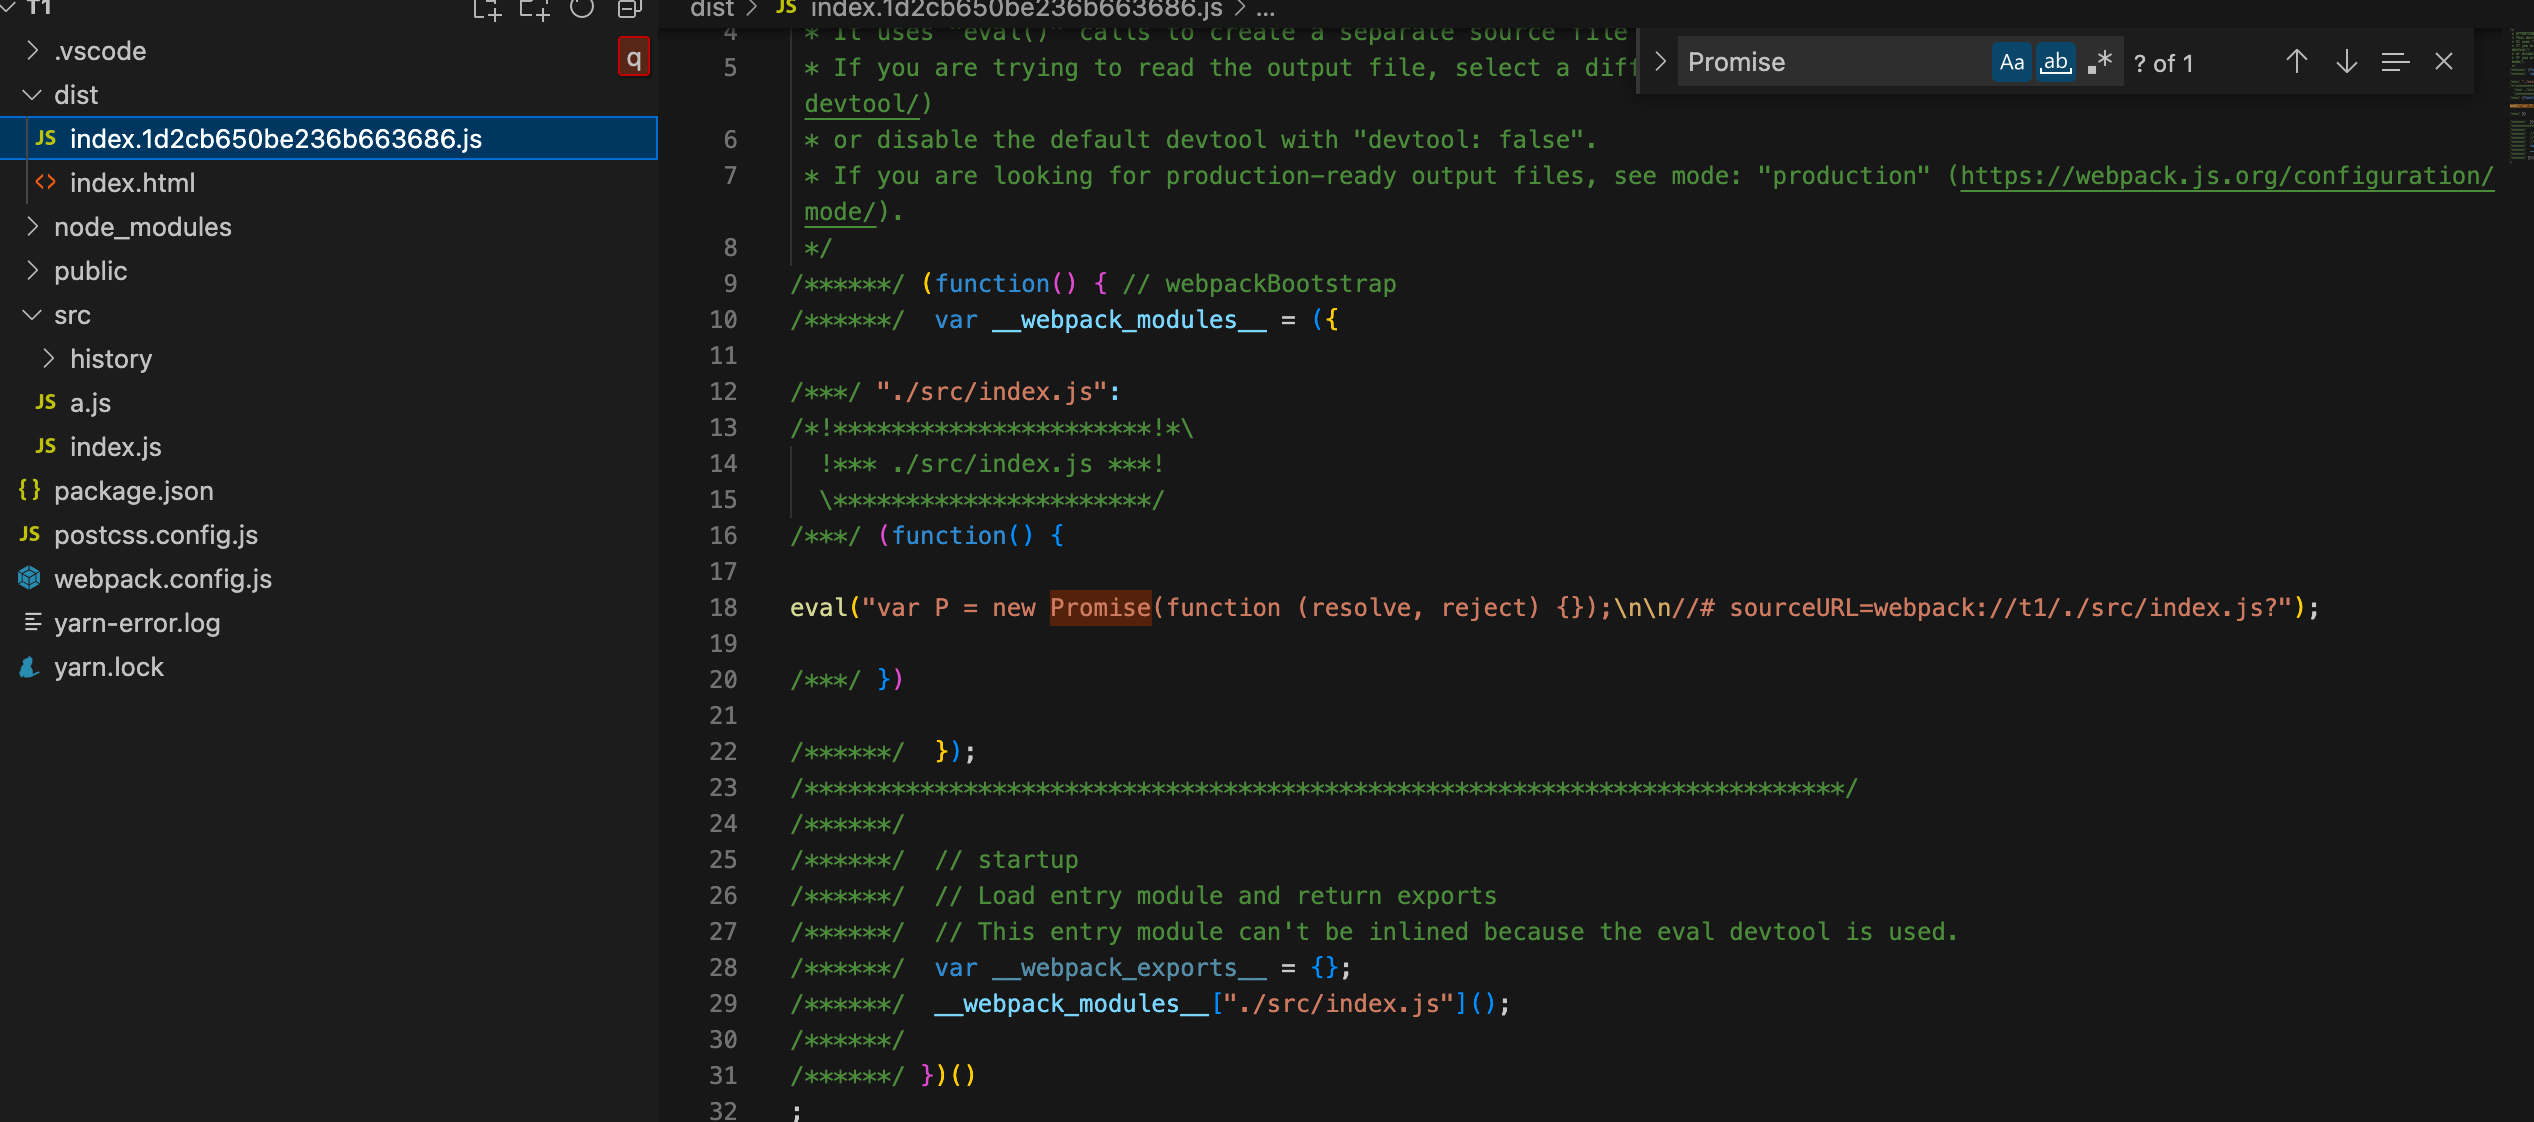
Task: Collapse the dist folder
Action: 76,95
